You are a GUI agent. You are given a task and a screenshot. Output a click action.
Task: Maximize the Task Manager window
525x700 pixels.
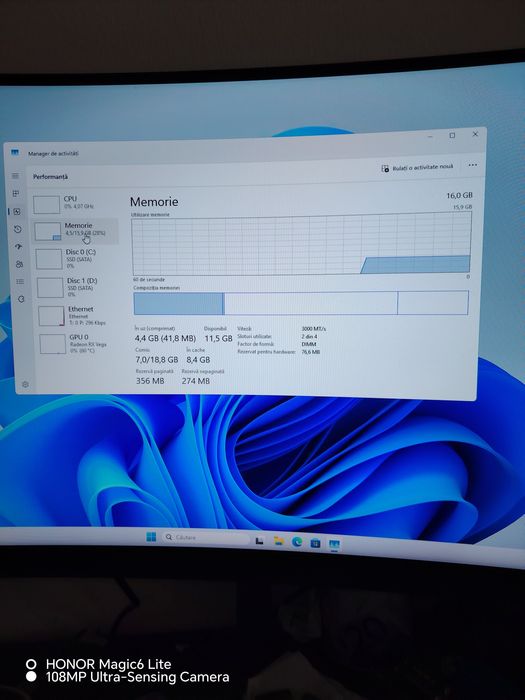point(452,135)
